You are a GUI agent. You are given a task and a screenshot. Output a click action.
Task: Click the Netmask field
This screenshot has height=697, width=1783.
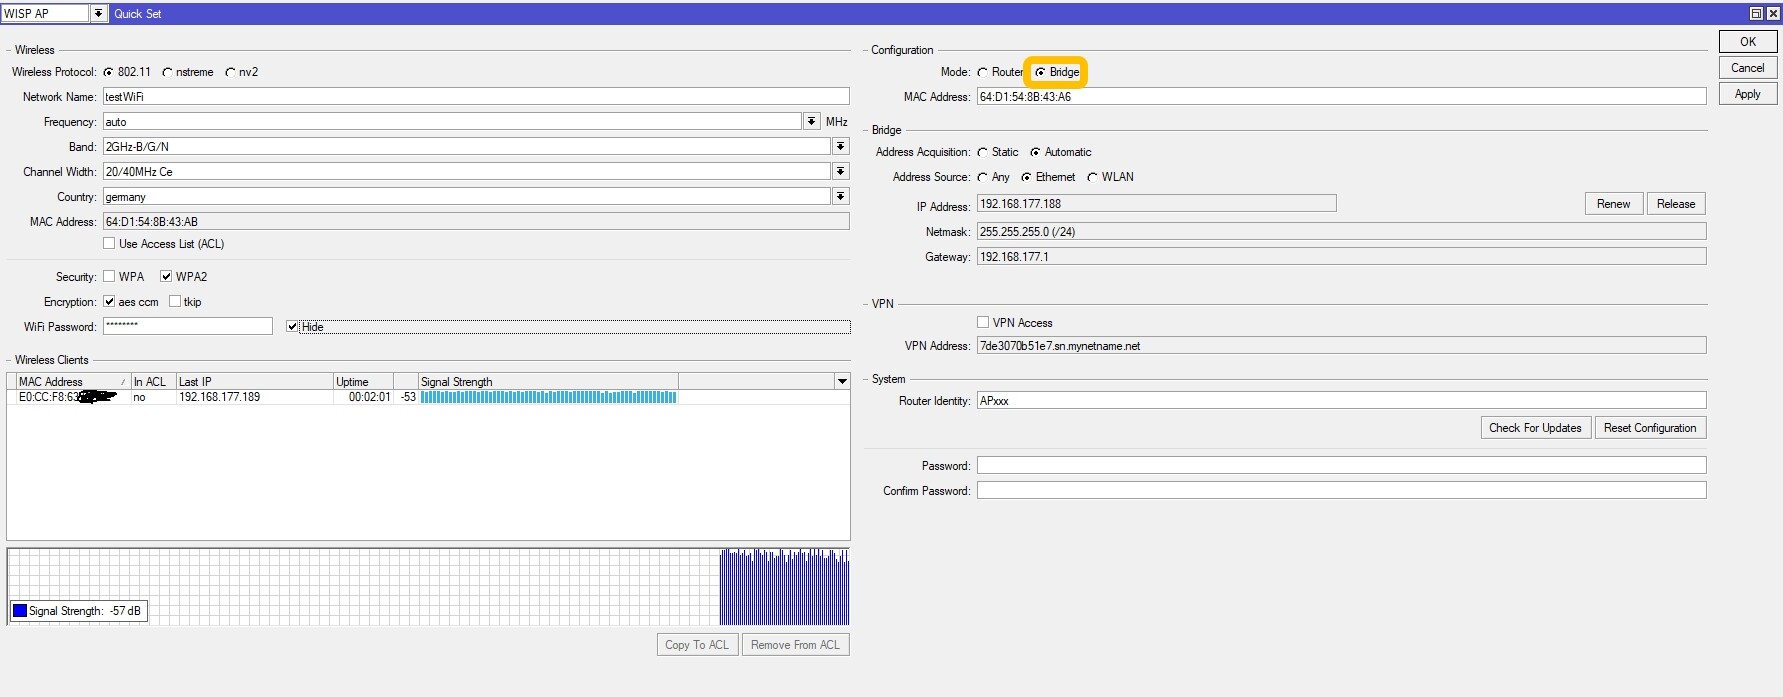tap(1341, 231)
